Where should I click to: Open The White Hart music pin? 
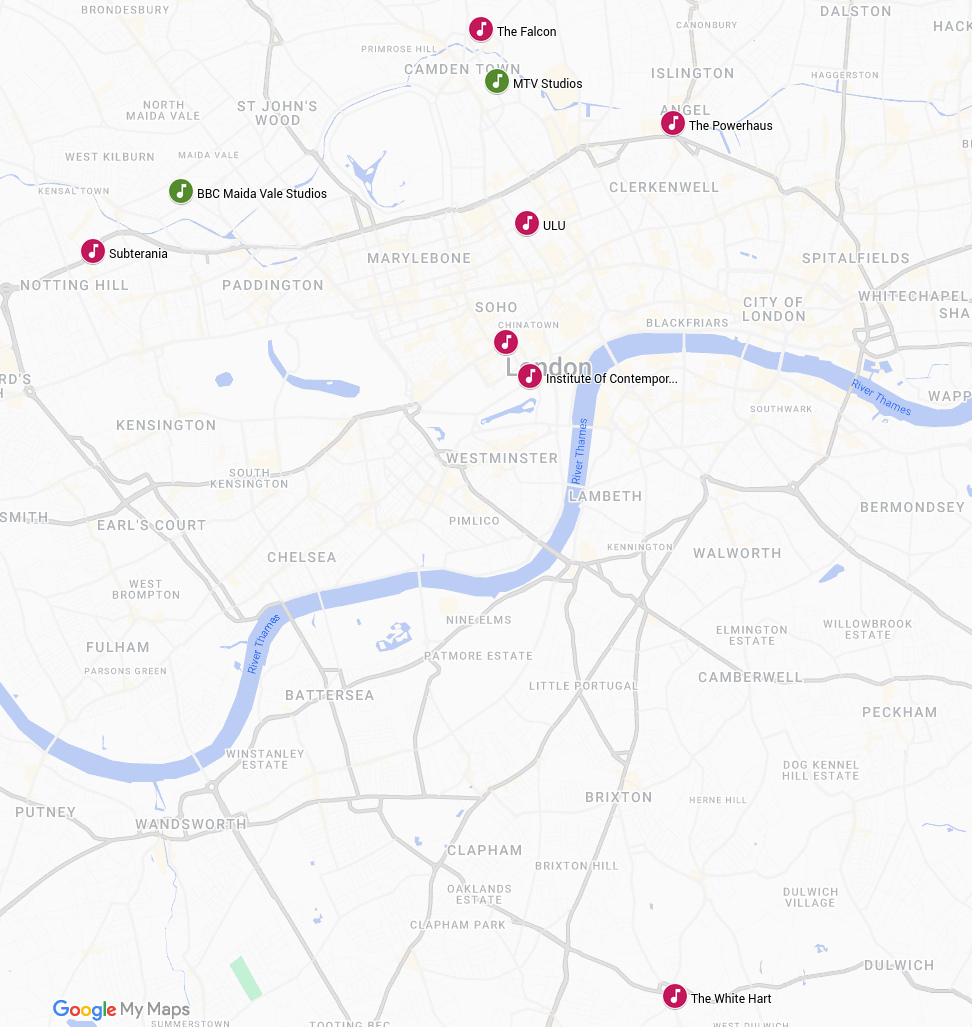(x=675, y=996)
